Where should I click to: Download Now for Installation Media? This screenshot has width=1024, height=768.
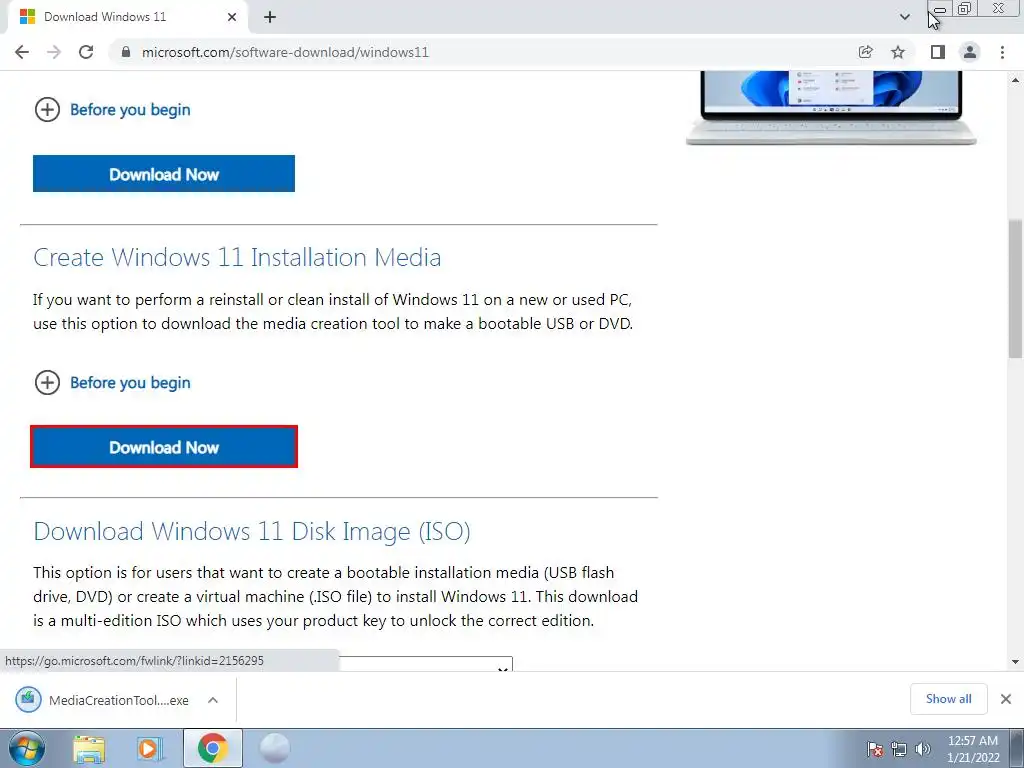coord(164,447)
